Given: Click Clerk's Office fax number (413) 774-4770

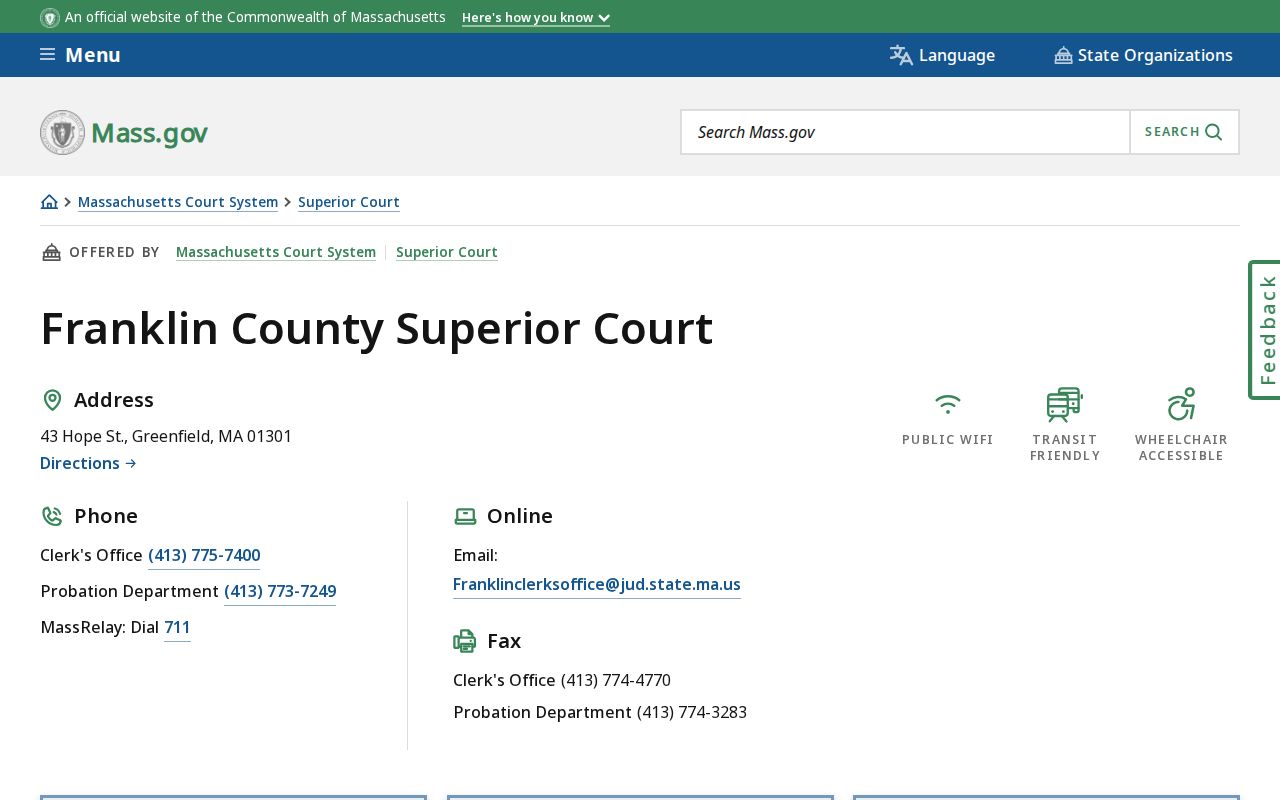Looking at the screenshot, I should [x=616, y=680].
